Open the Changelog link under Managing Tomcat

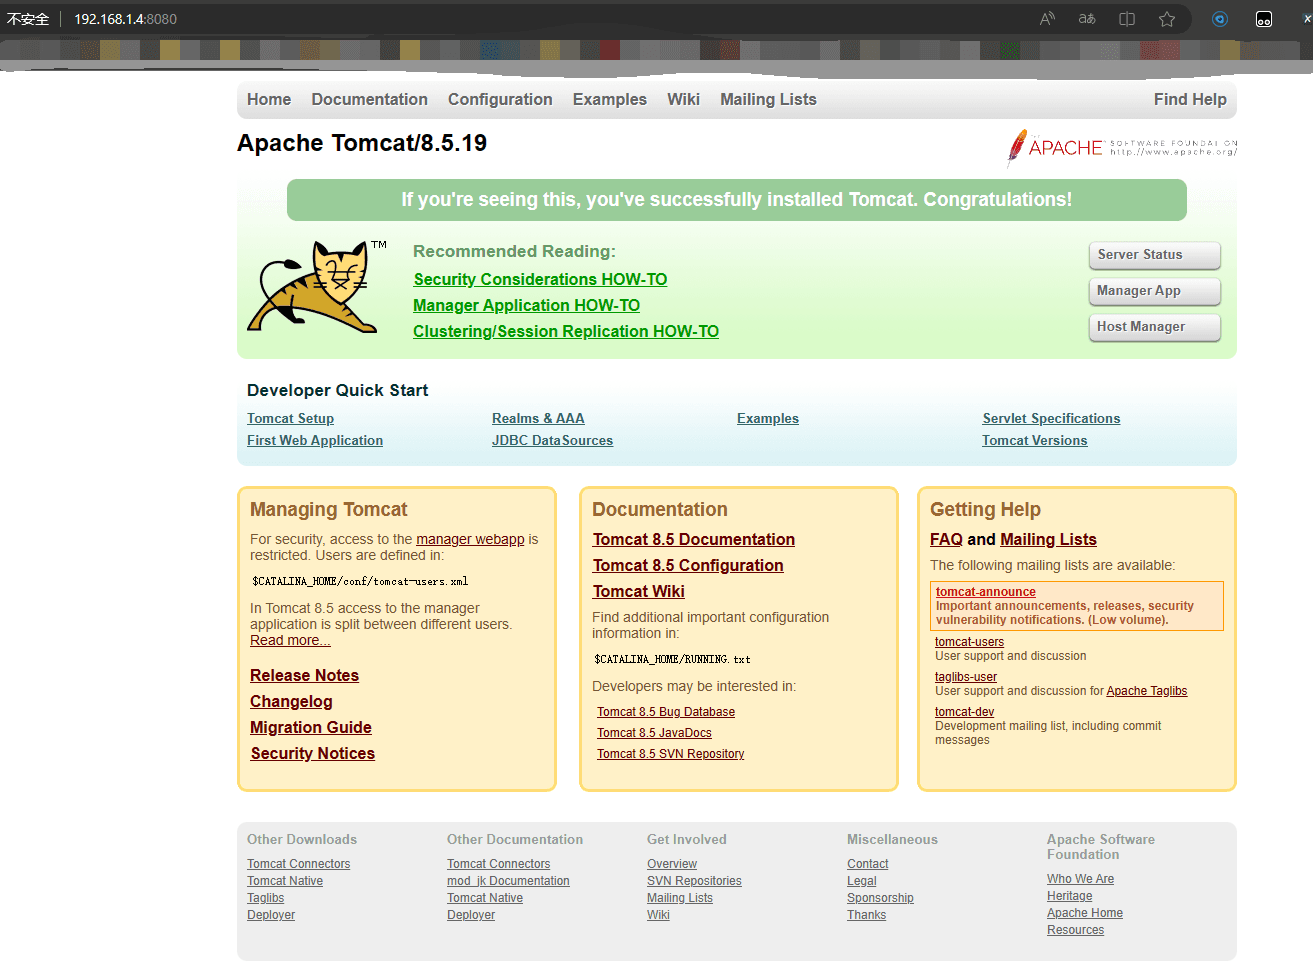(291, 702)
